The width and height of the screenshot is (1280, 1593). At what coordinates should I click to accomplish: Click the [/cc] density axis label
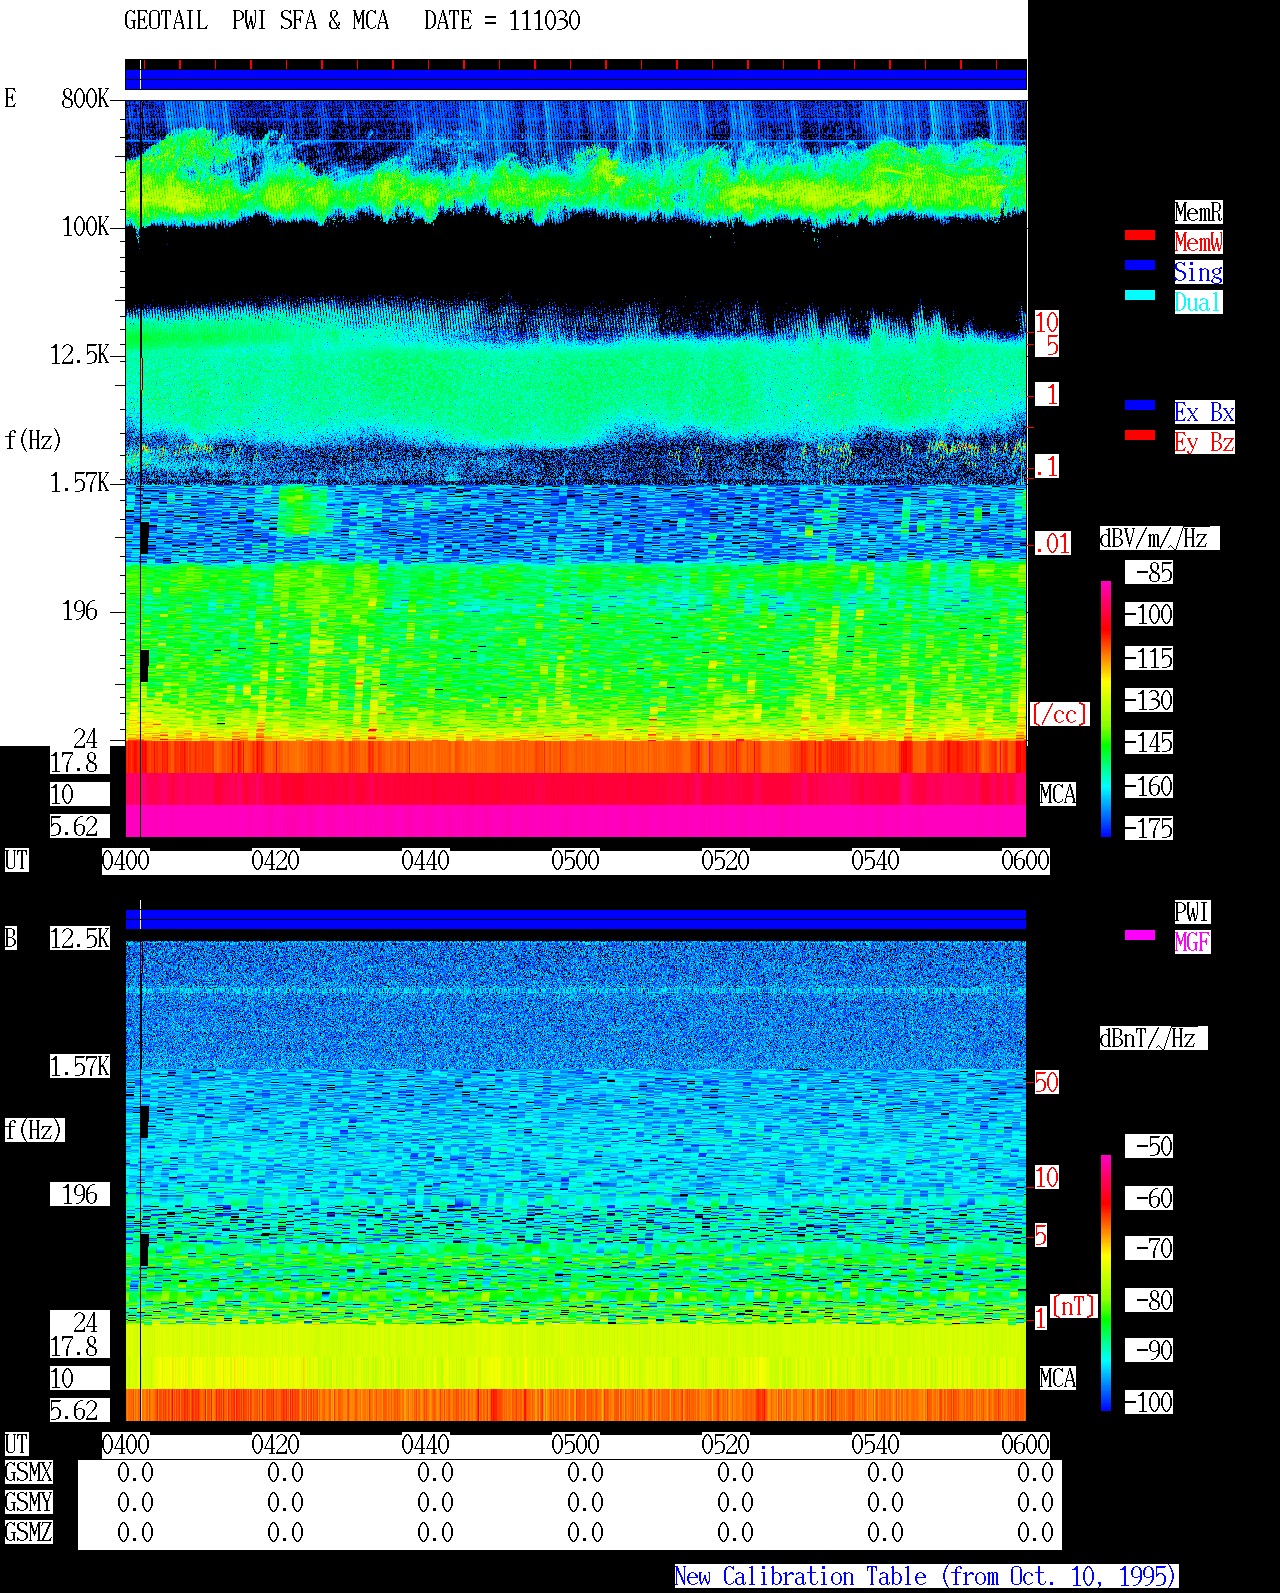(x=1059, y=714)
